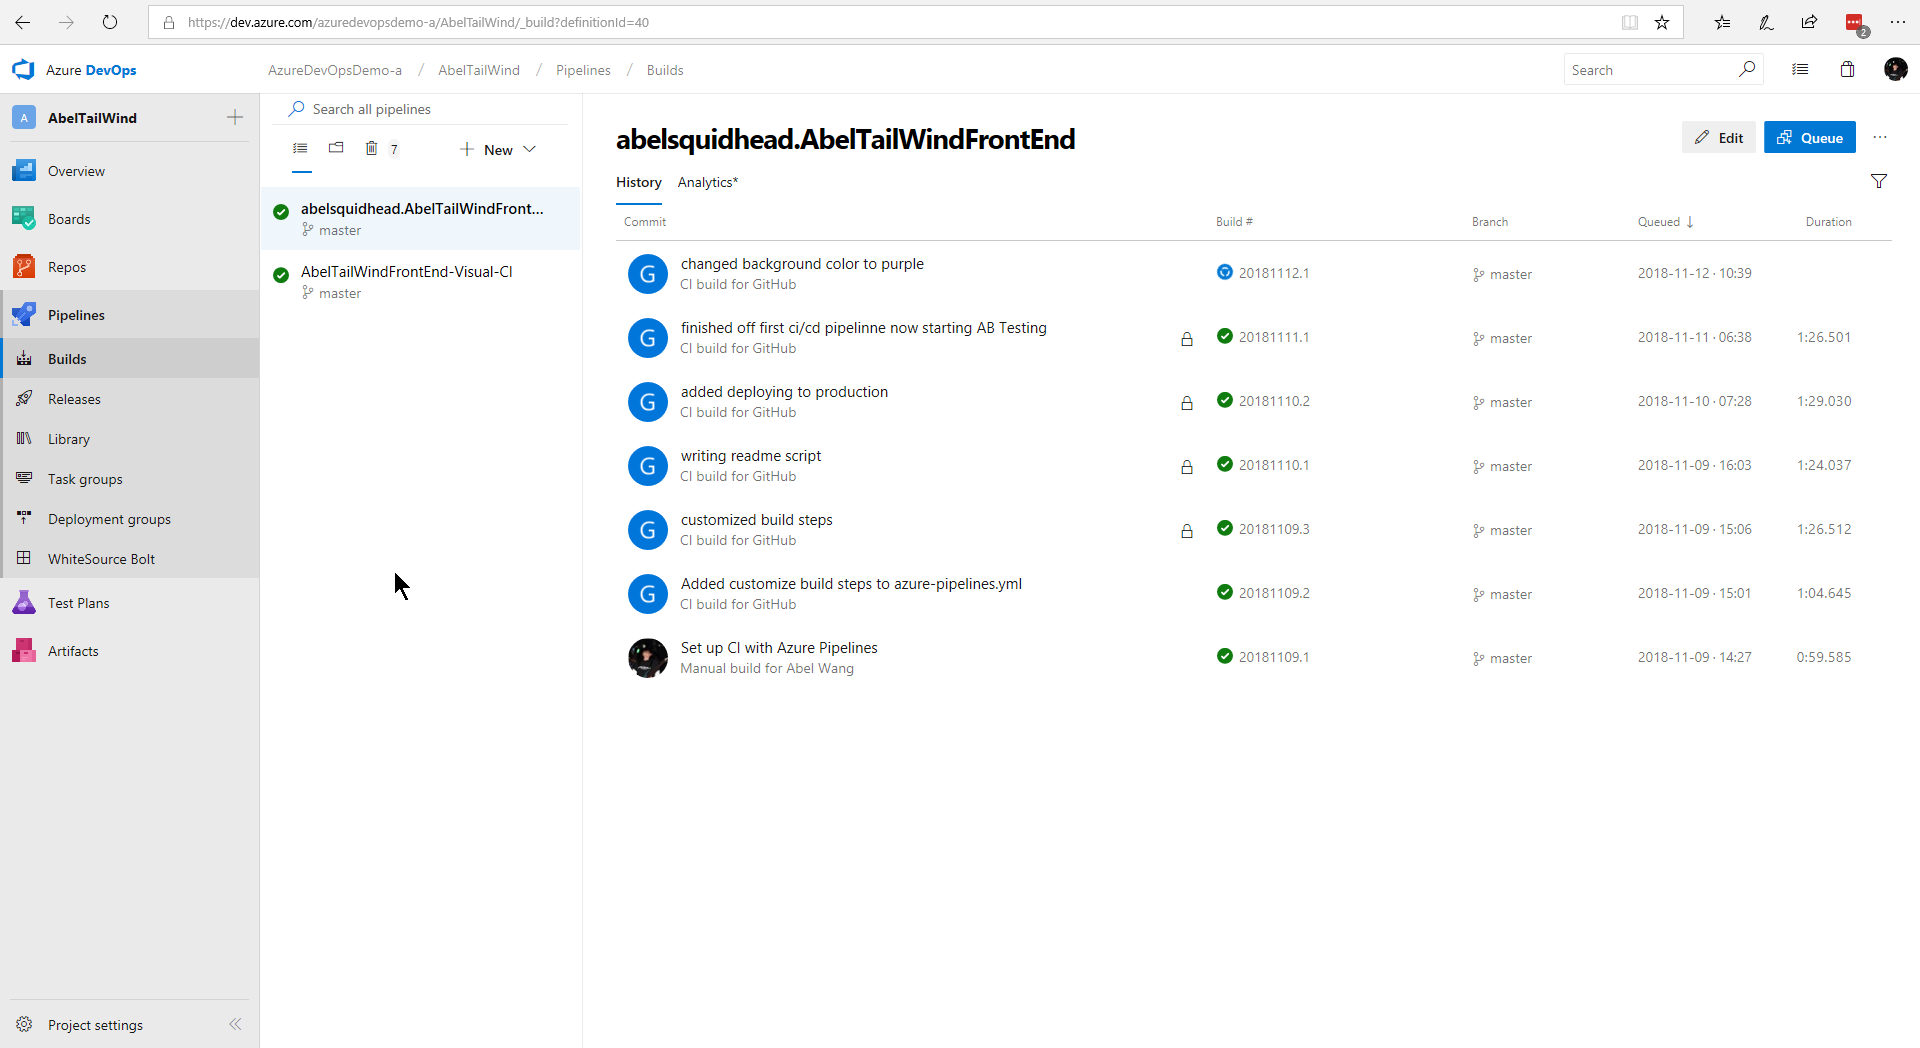Click the top Search box
Screen dimensions: 1920x1048
1663,70
